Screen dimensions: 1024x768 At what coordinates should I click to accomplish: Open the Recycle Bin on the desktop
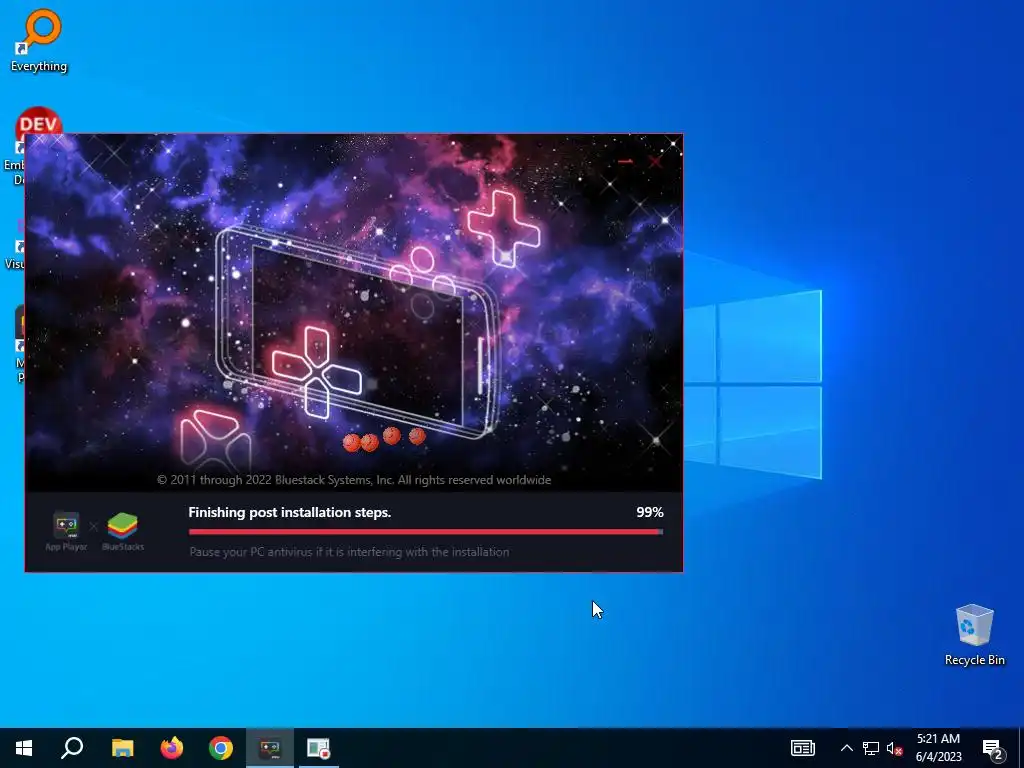[974, 635]
